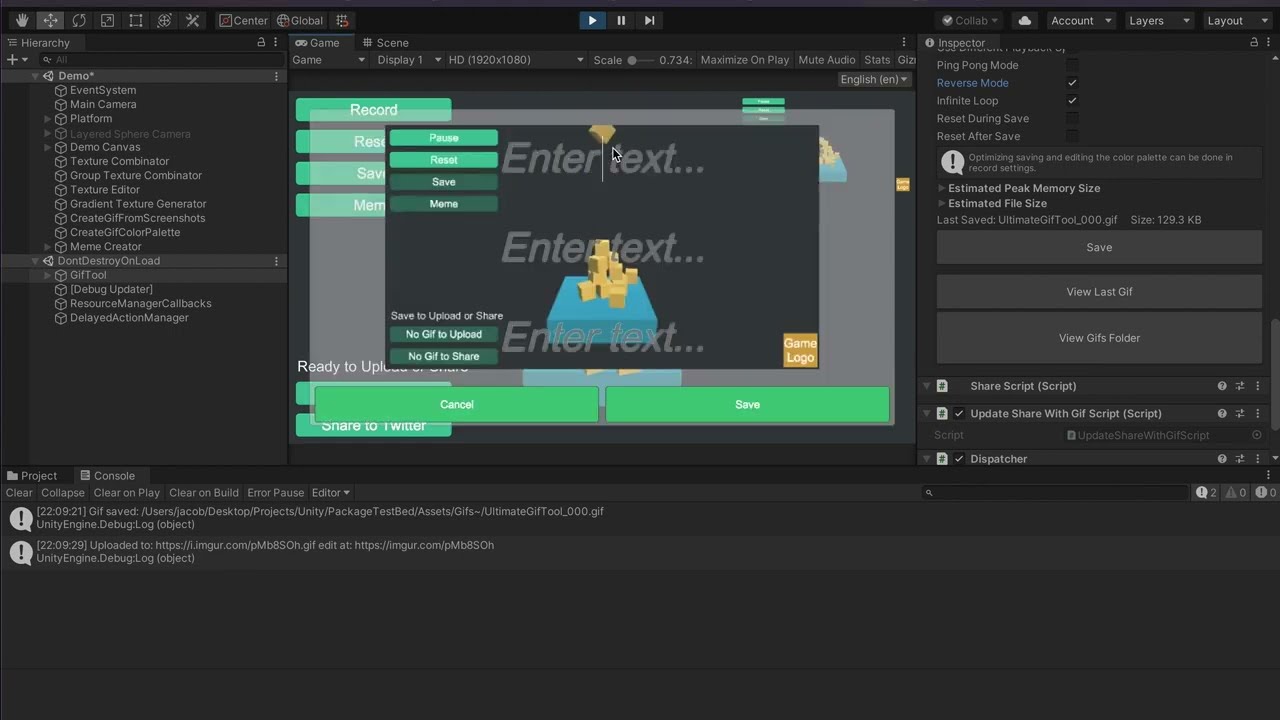This screenshot has height=720, width=1280.
Task: Expand the Platform object arrow
Action: tap(47, 119)
